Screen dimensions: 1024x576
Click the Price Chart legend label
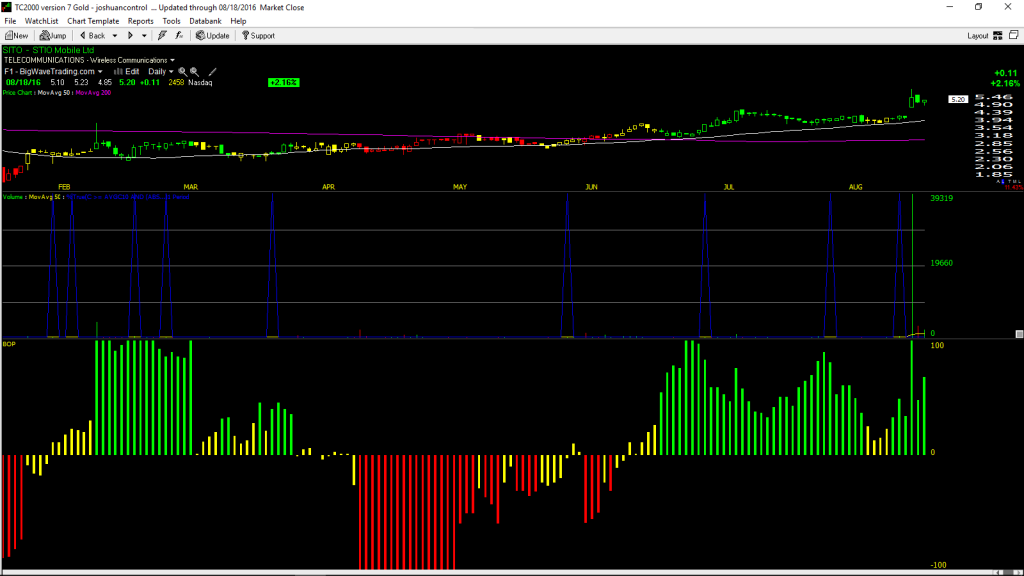(18, 93)
